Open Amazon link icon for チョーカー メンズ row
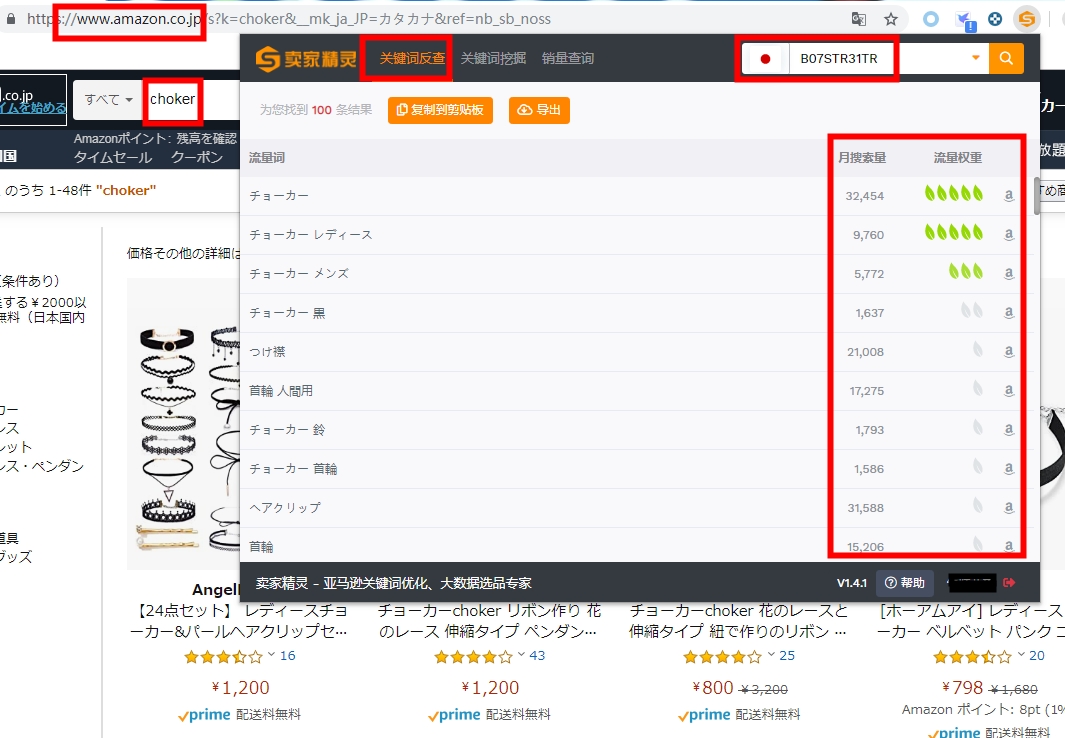The height and width of the screenshot is (738, 1065). [1009, 273]
